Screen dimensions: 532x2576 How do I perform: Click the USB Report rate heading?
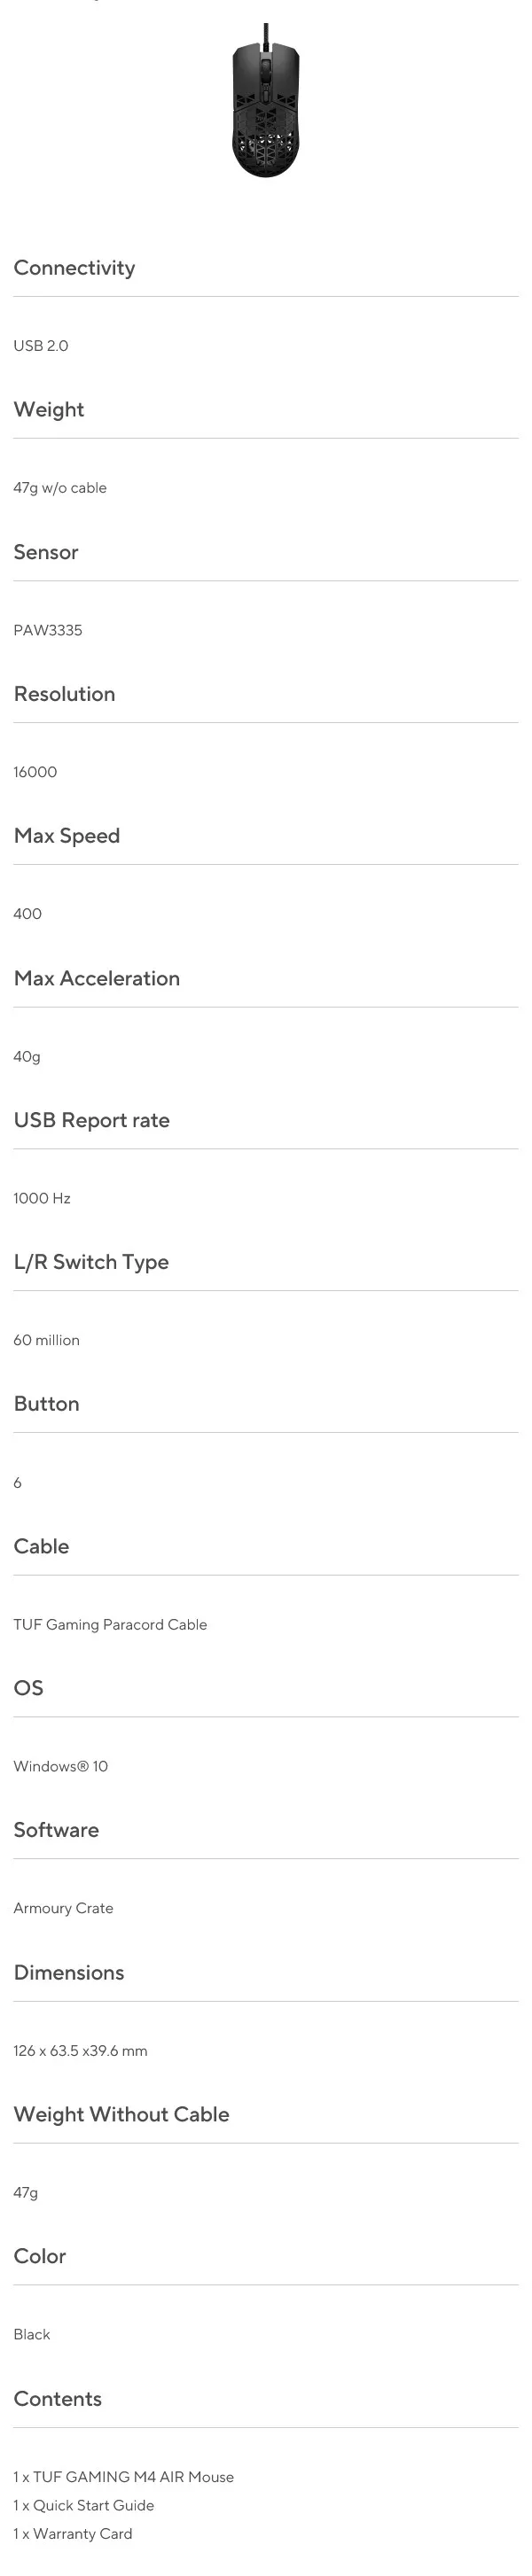coord(92,1120)
